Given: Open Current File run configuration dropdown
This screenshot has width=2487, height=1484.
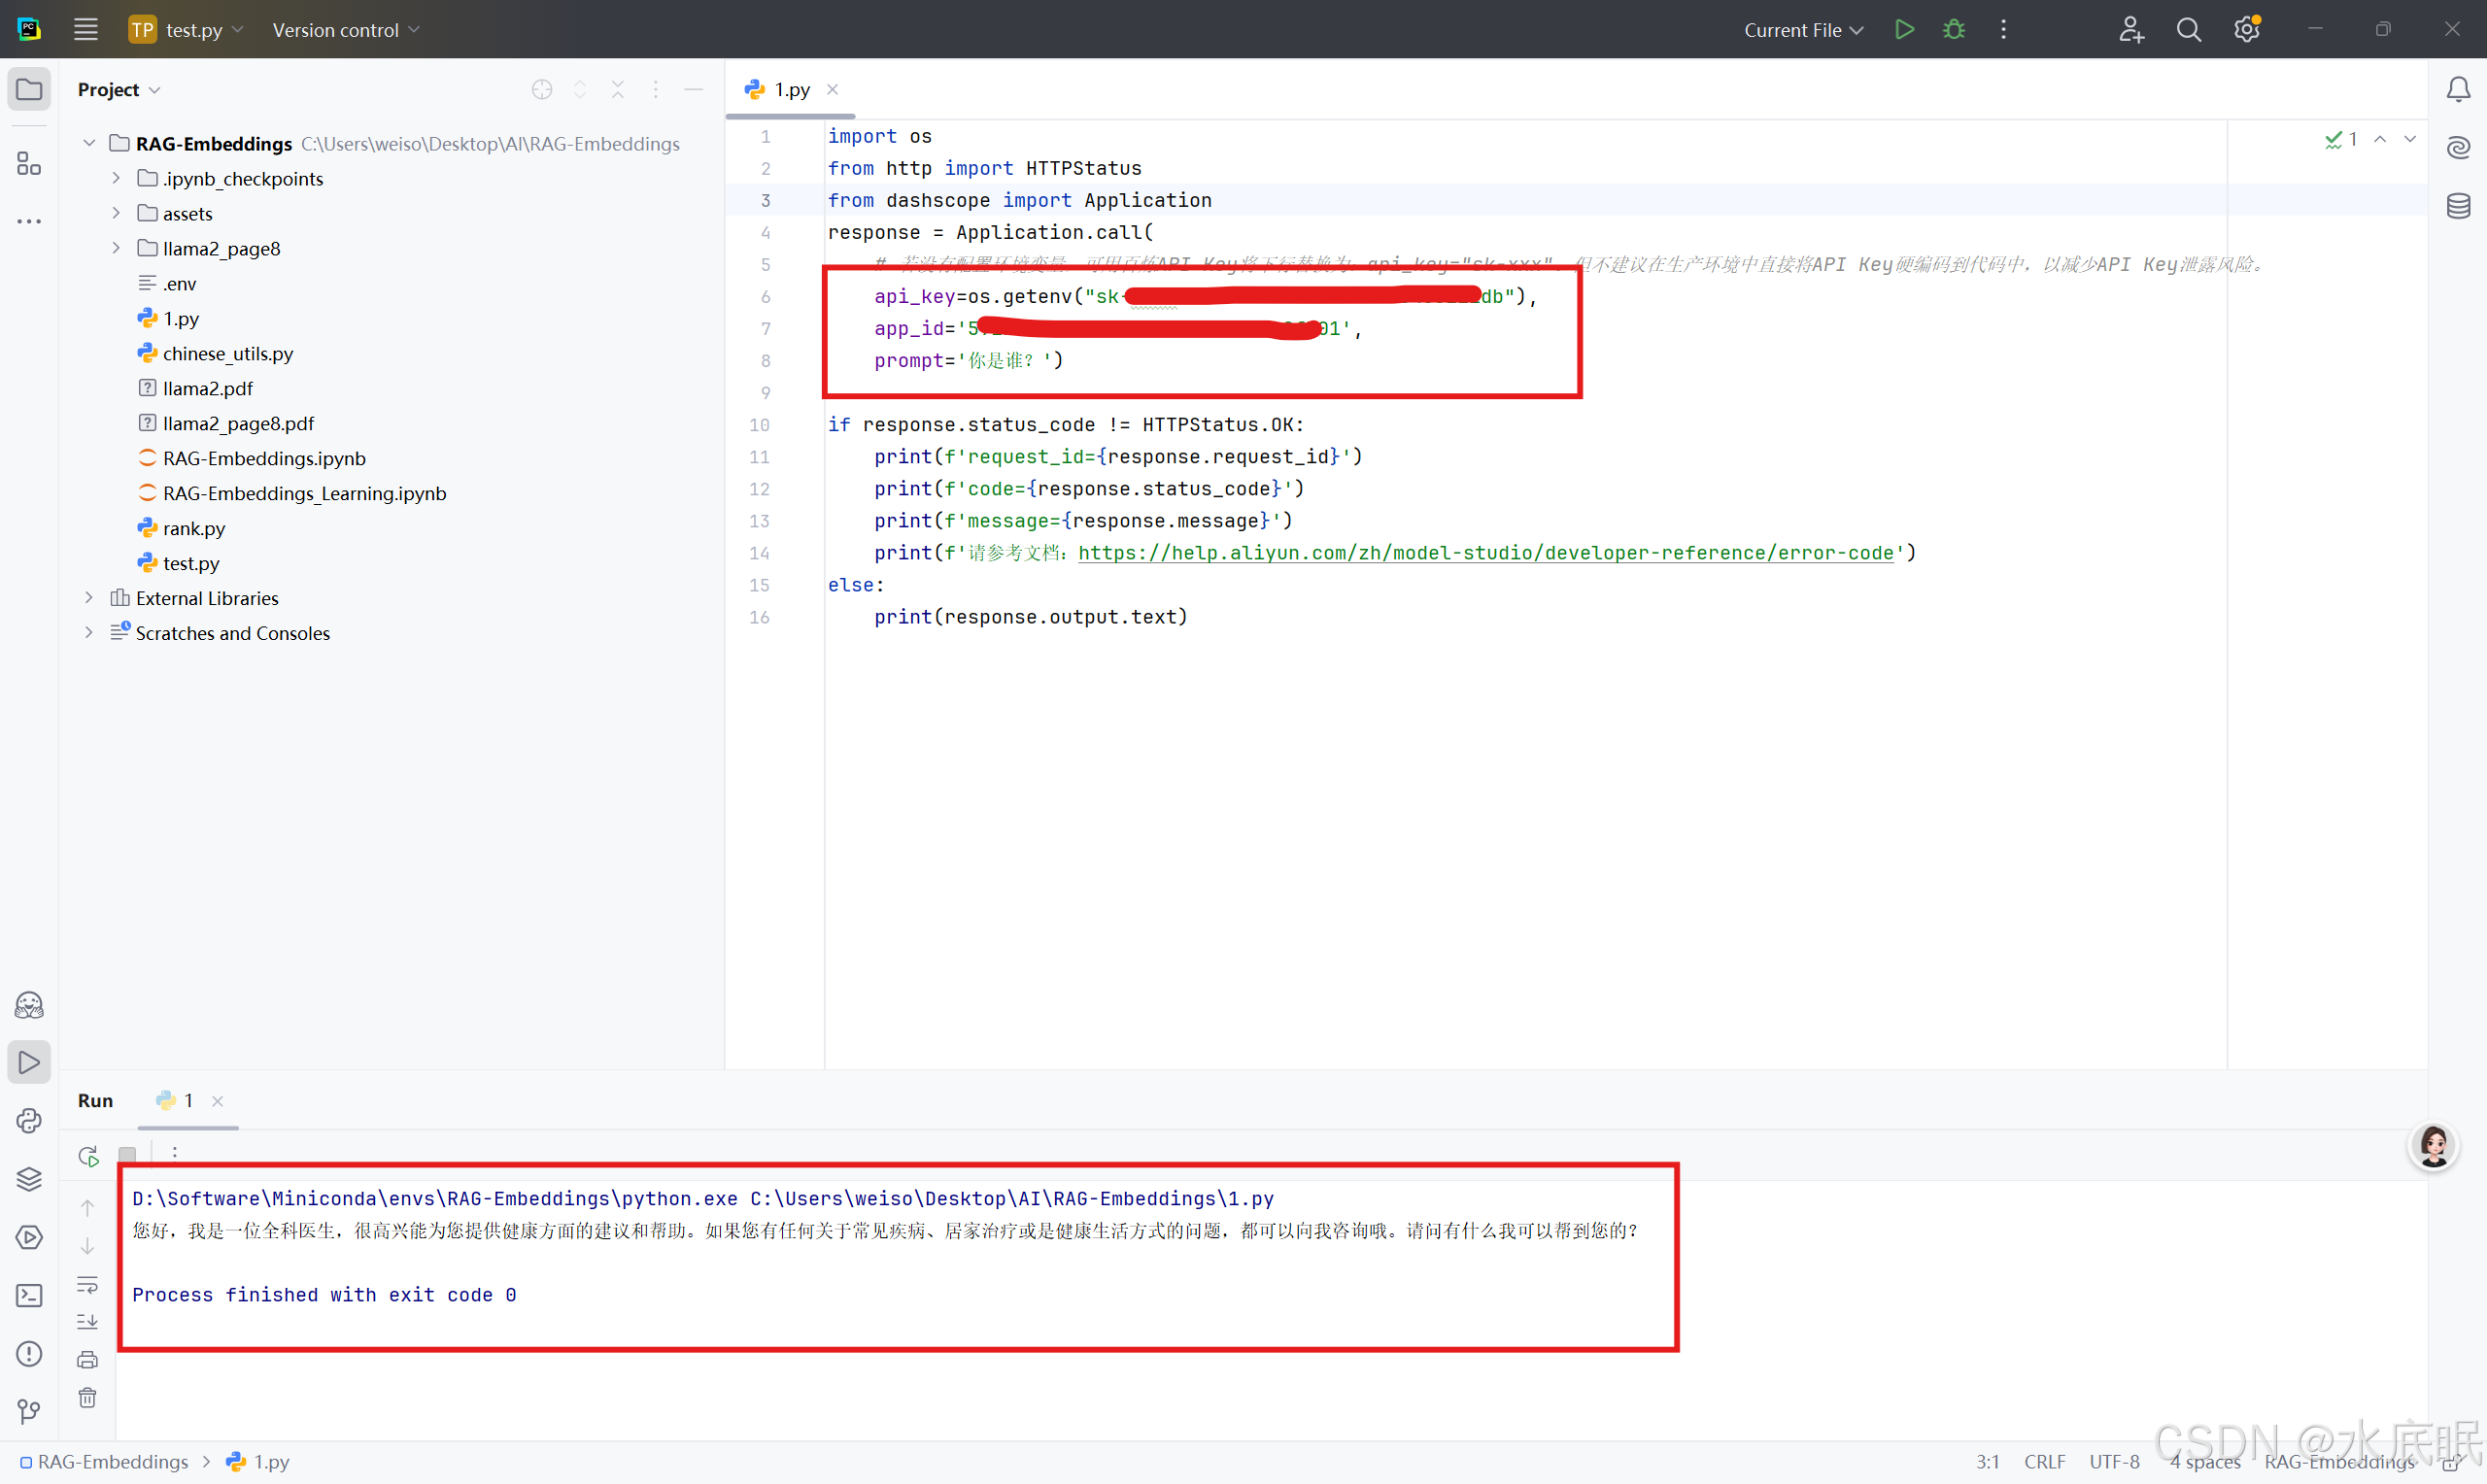Looking at the screenshot, I should click(x=1802, y=30).
